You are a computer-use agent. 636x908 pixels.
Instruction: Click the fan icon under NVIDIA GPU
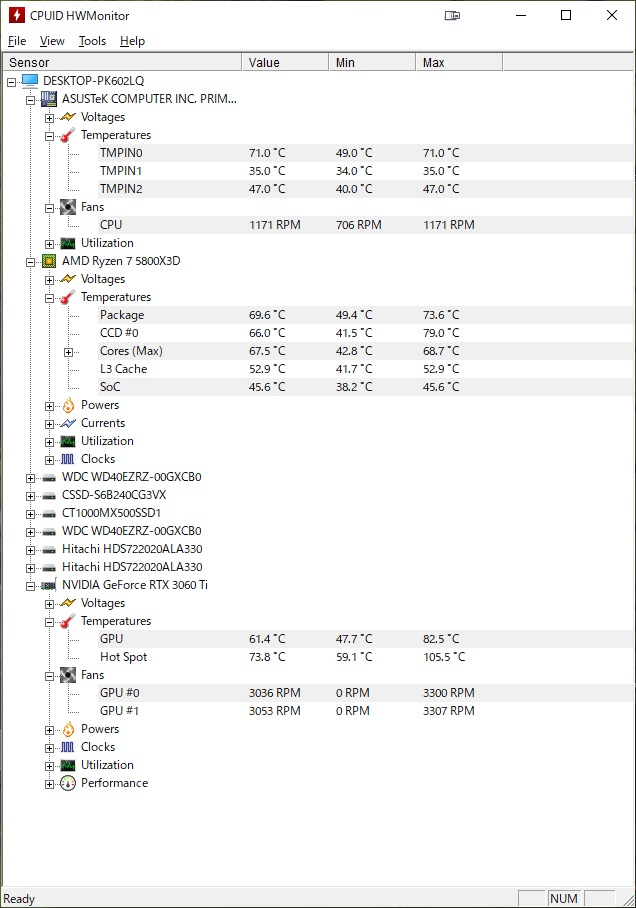pos(68,675)
